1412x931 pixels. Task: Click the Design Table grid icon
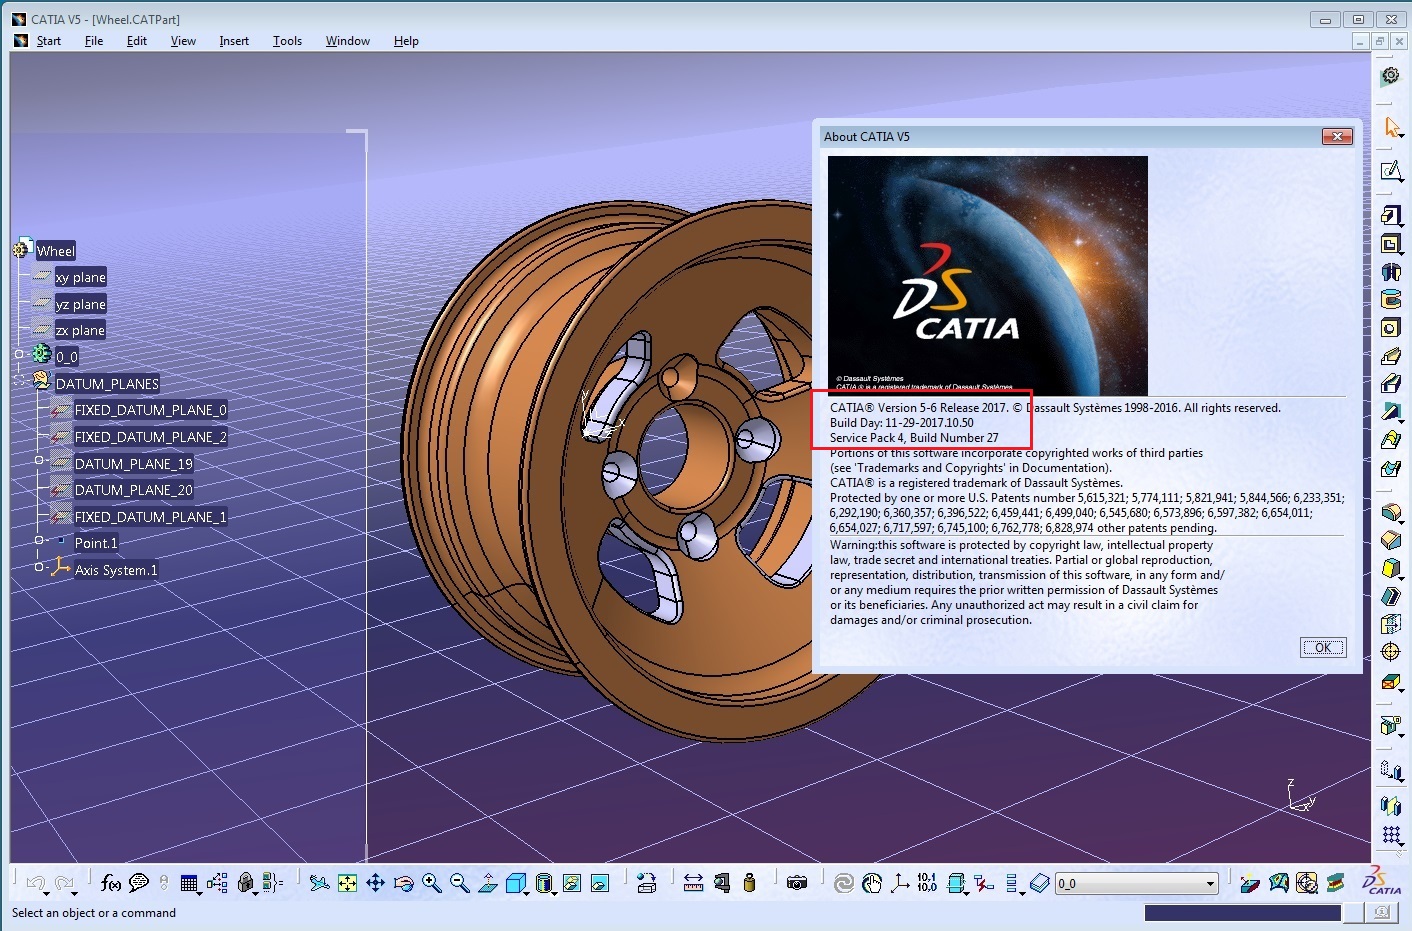coord(189,883)
